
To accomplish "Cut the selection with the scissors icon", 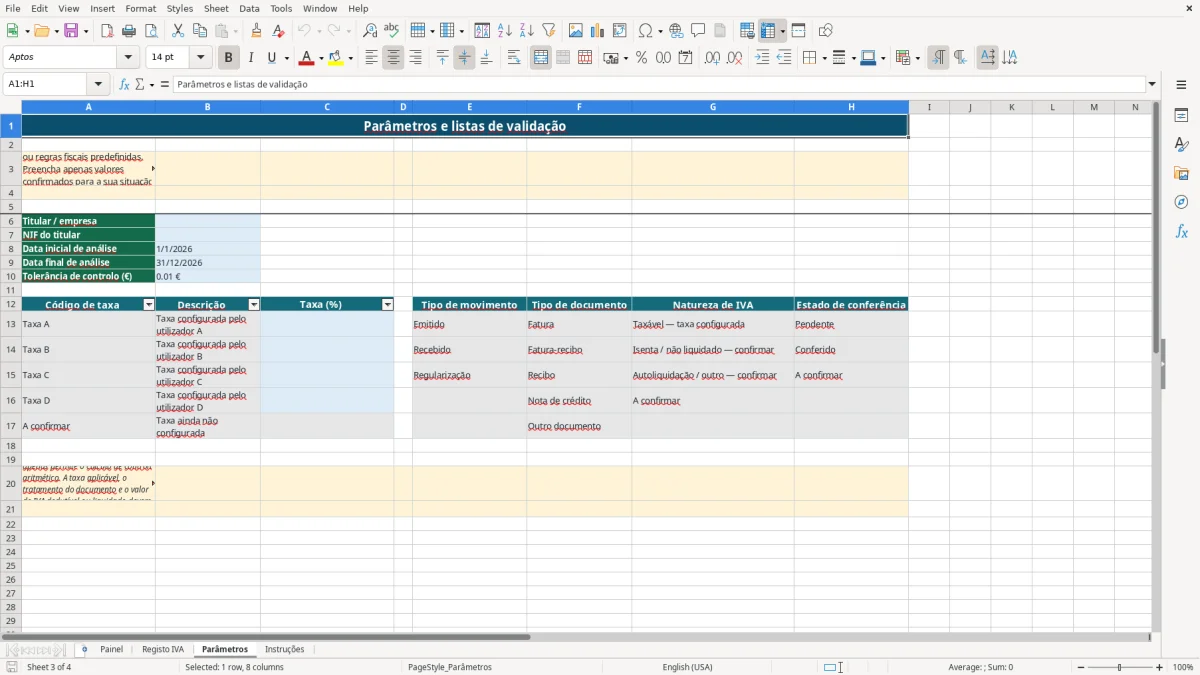I will coord(178,31).
